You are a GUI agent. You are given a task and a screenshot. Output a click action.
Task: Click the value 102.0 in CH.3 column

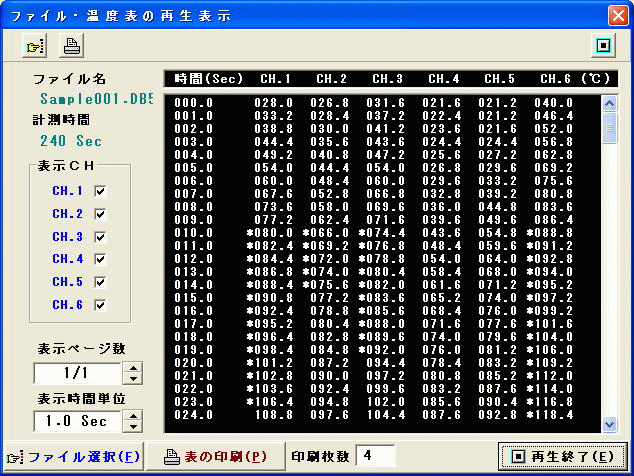pyautogui.click(x=386, y=402)
